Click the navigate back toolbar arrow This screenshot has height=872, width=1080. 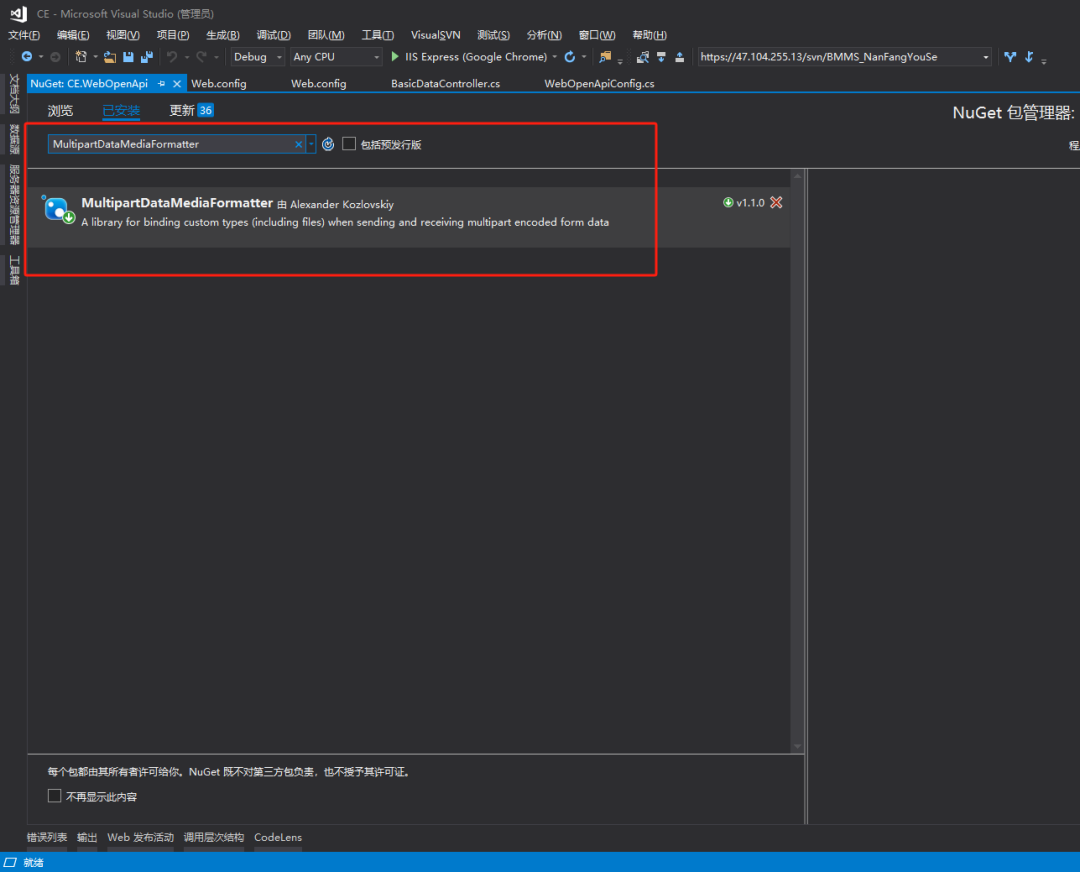click(26, 57)
